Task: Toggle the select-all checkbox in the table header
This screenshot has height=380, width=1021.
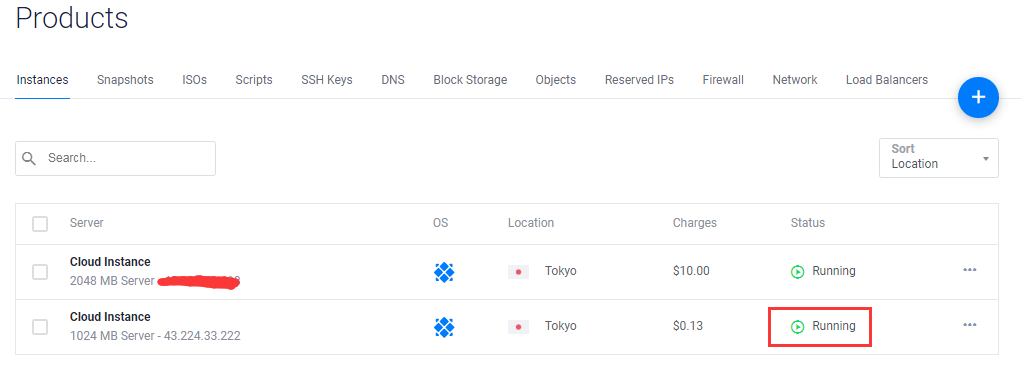Action: click(x=40, y=224)
